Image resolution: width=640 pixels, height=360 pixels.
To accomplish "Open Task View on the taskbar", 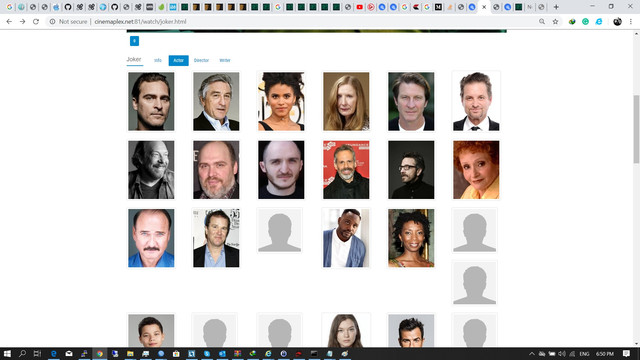I will click(x=37, y=353).
